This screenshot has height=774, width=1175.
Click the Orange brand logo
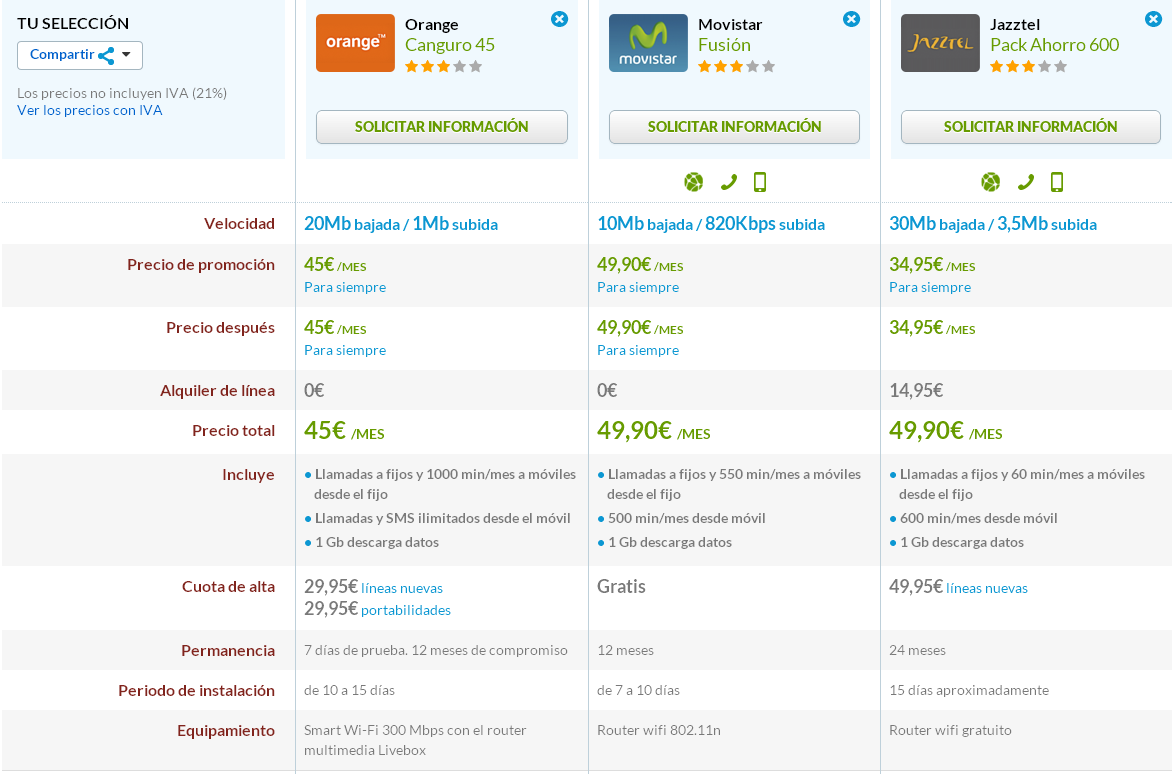point(355,43)
